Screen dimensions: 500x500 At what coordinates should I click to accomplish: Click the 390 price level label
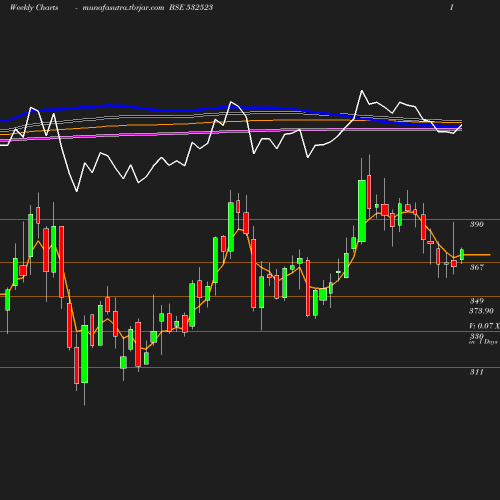point(477,224)
